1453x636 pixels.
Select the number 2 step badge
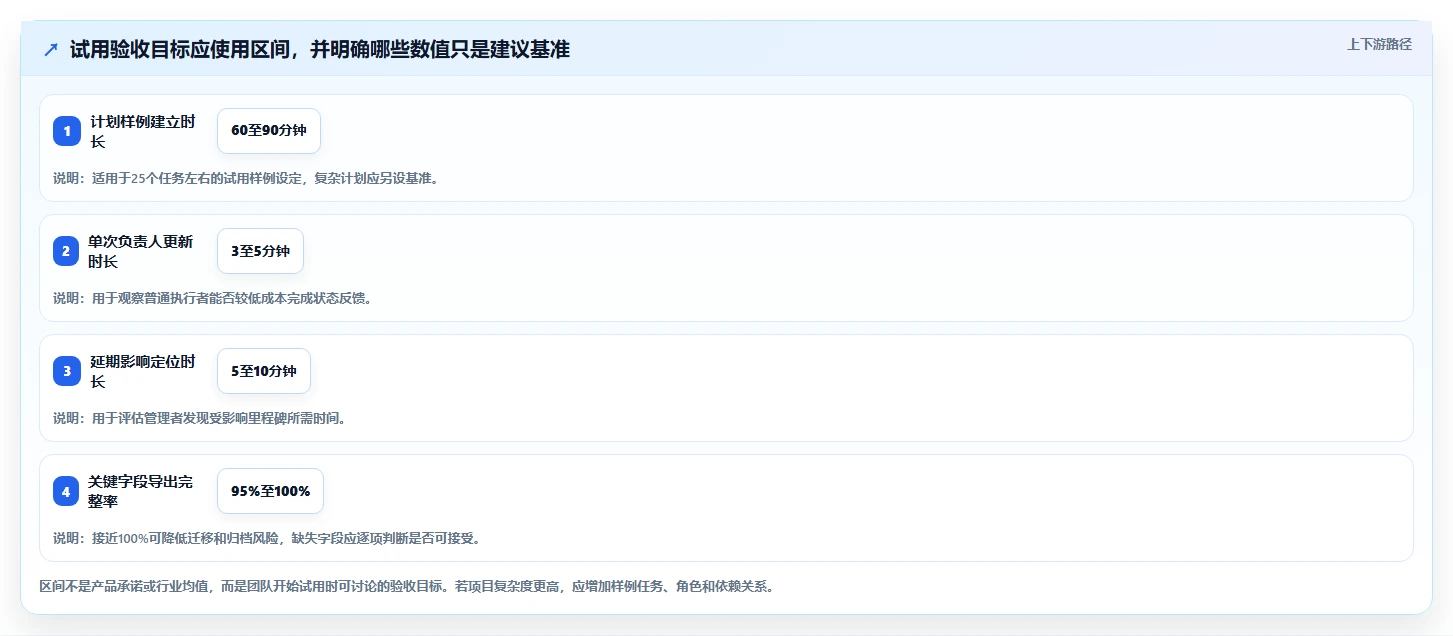(x=66, y=251)
